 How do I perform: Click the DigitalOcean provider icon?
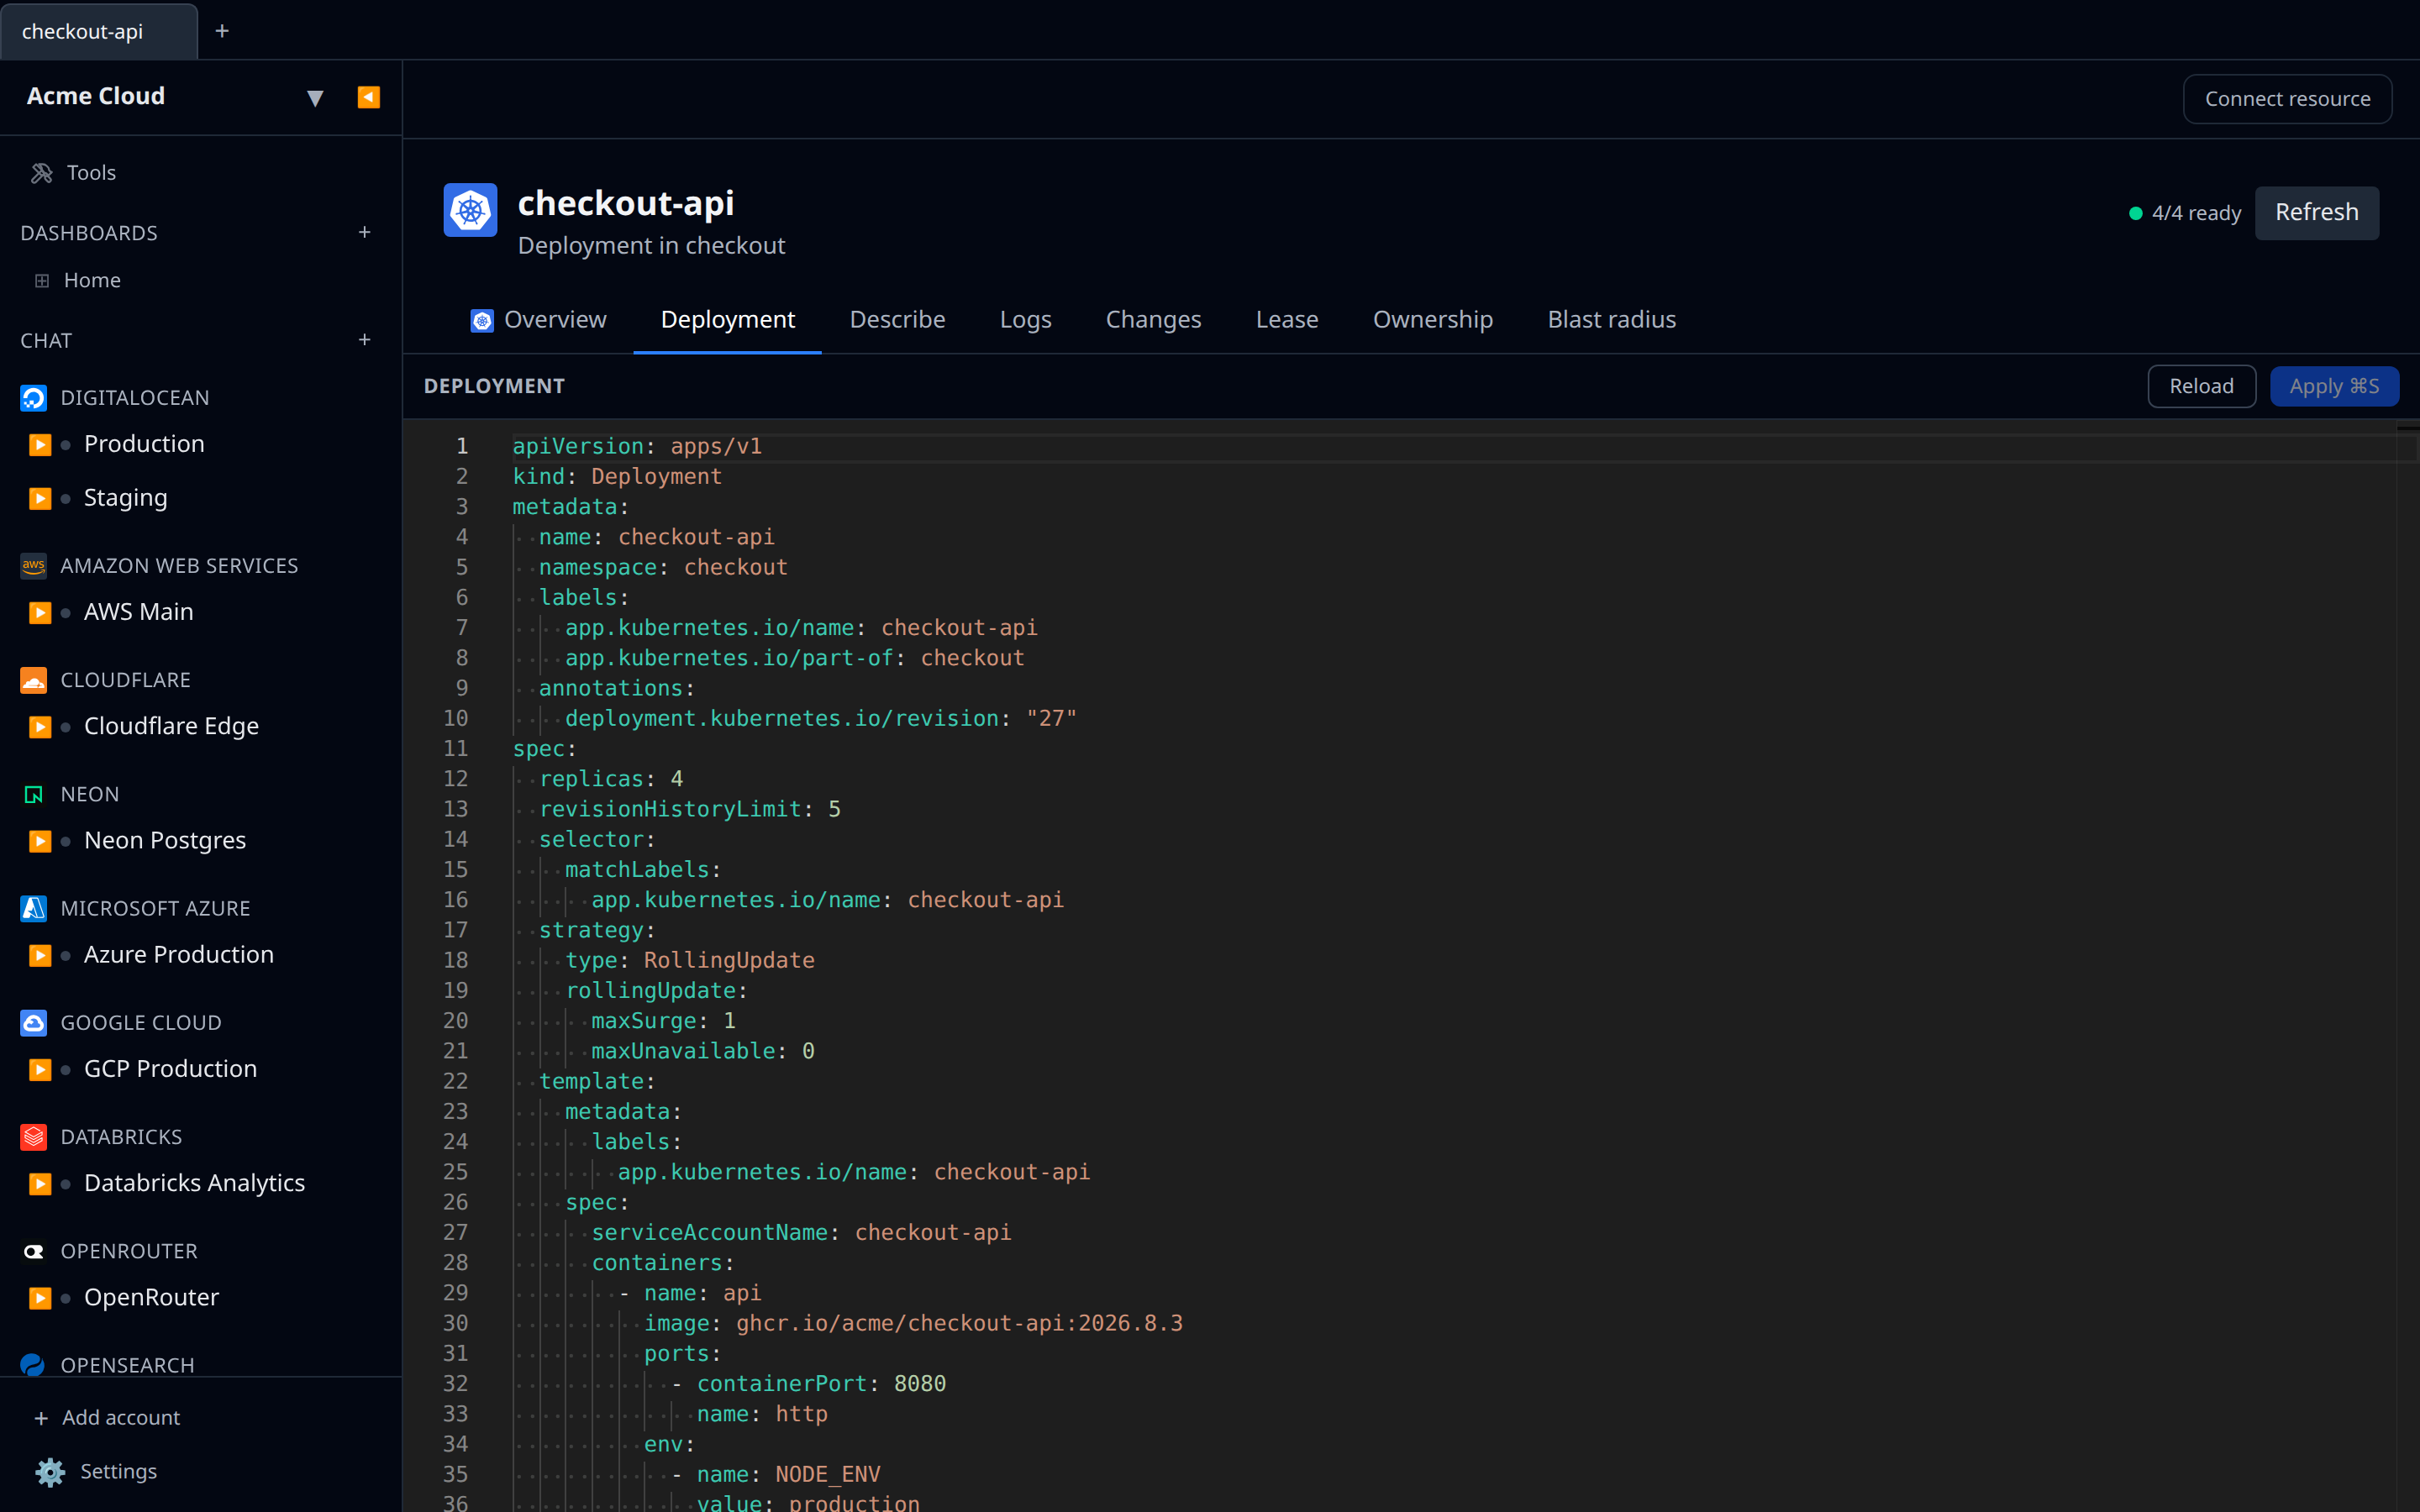pos(34,398)
